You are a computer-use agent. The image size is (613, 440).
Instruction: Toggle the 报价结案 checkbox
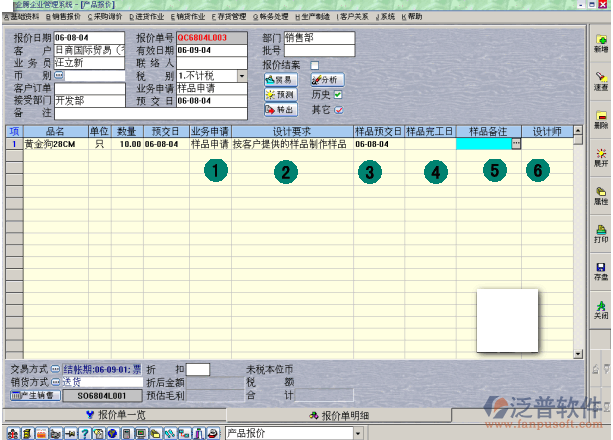(x=315, y=65)
